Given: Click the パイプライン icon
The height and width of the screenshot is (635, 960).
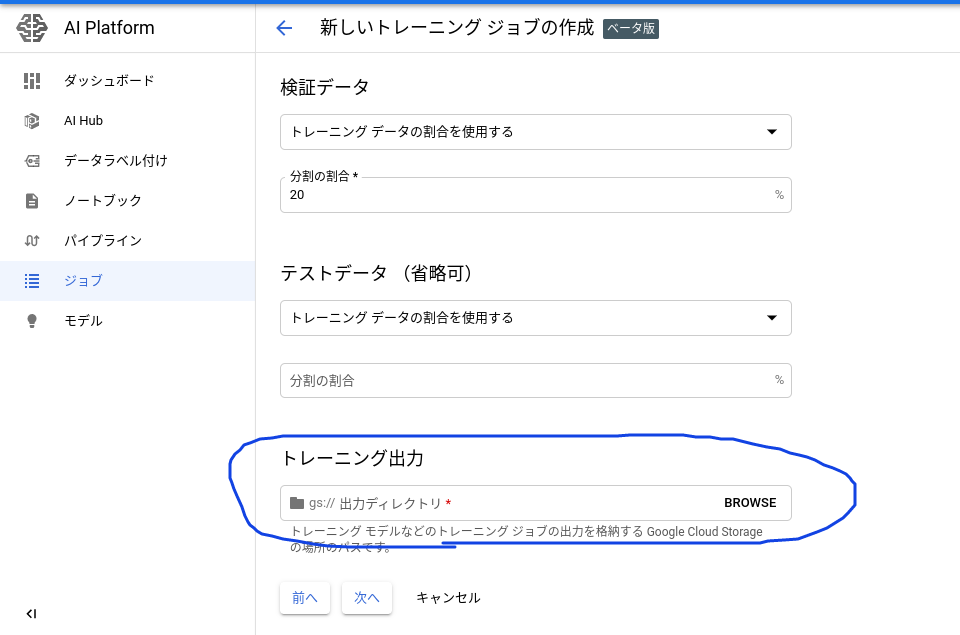Looking at the screenshot, I should (32, 241).
